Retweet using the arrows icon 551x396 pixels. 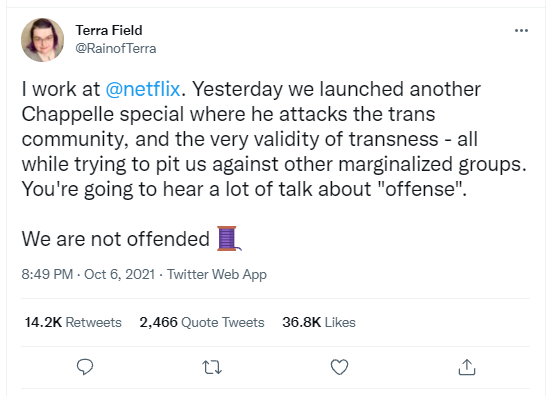tap(212, 367)
